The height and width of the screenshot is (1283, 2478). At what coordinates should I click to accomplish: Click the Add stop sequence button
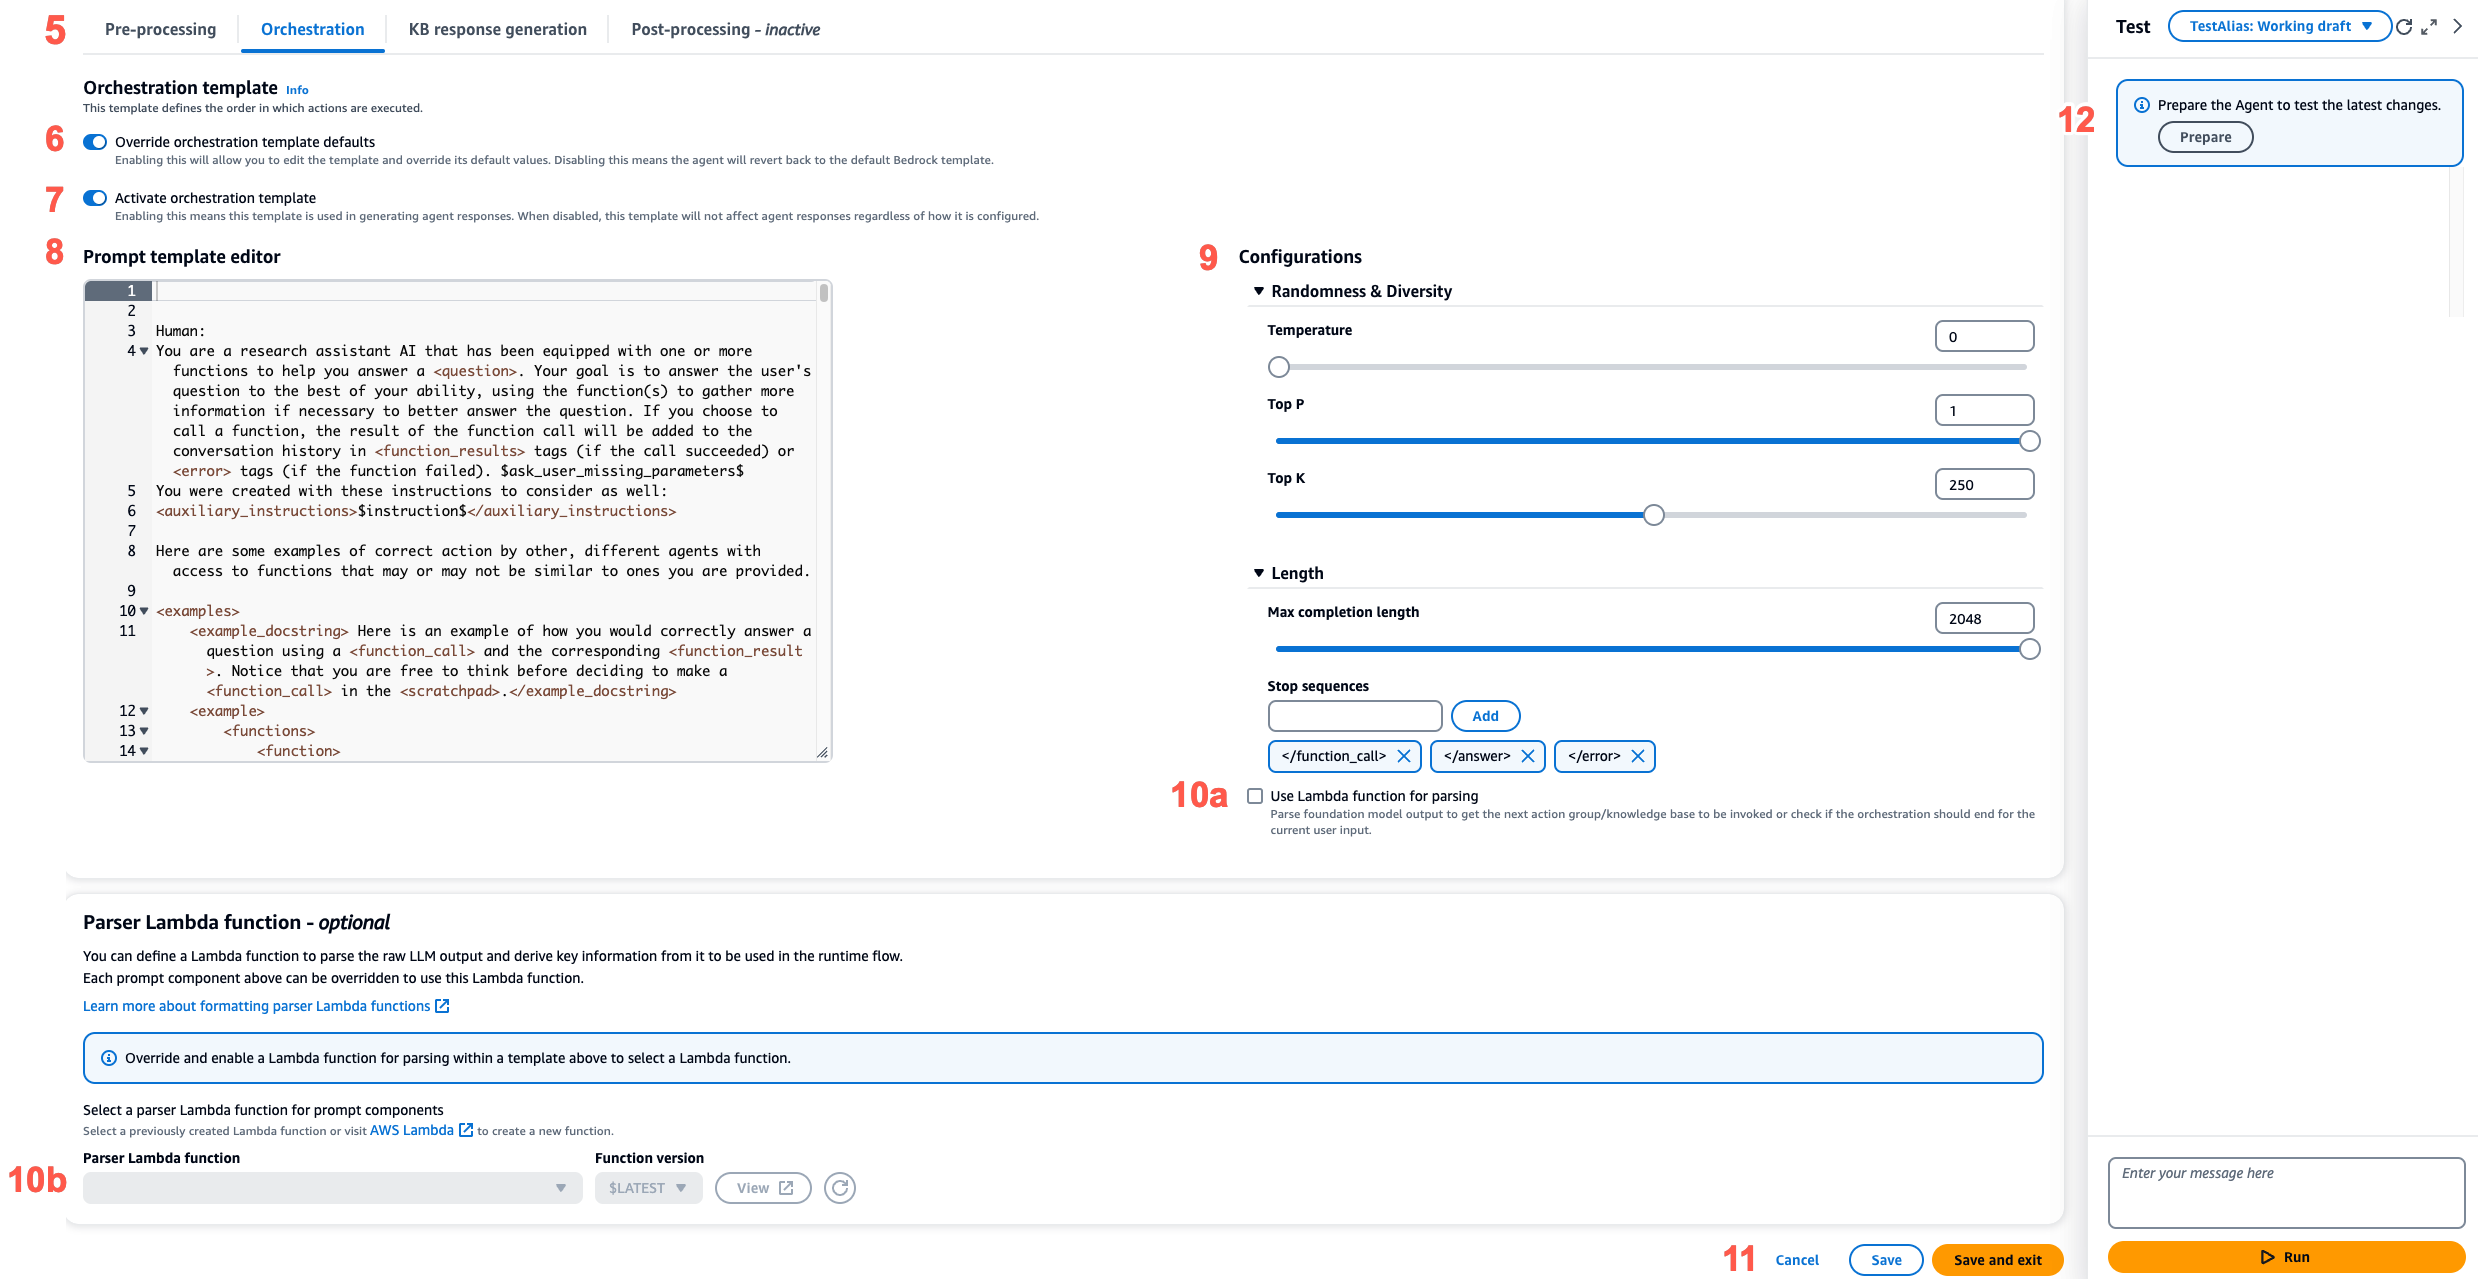[x=1484, y=715]
